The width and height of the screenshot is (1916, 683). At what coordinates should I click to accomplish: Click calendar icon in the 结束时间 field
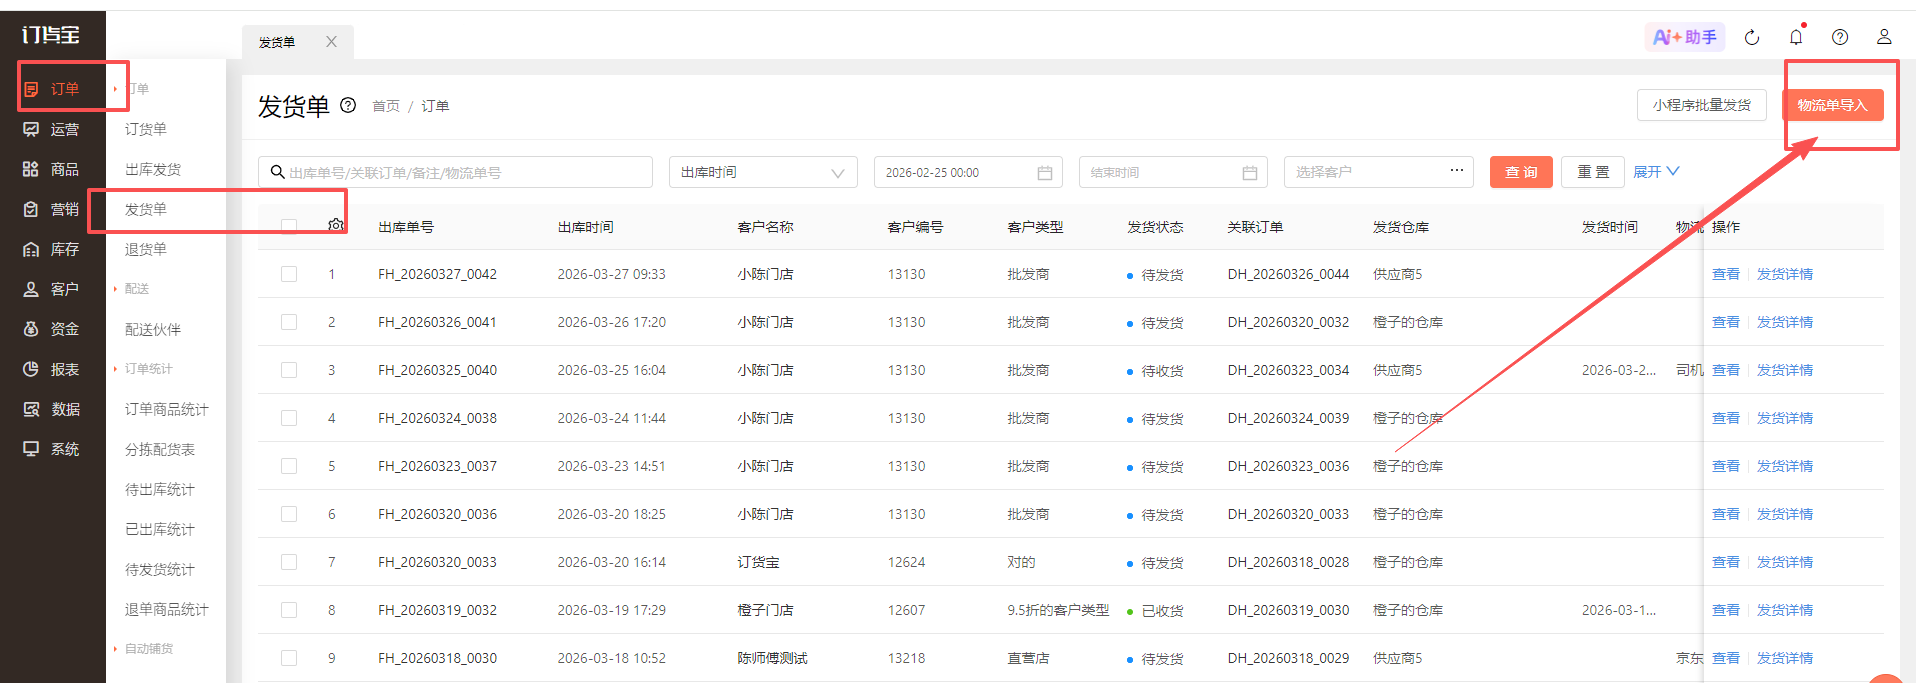click(x=1250, y=173)
